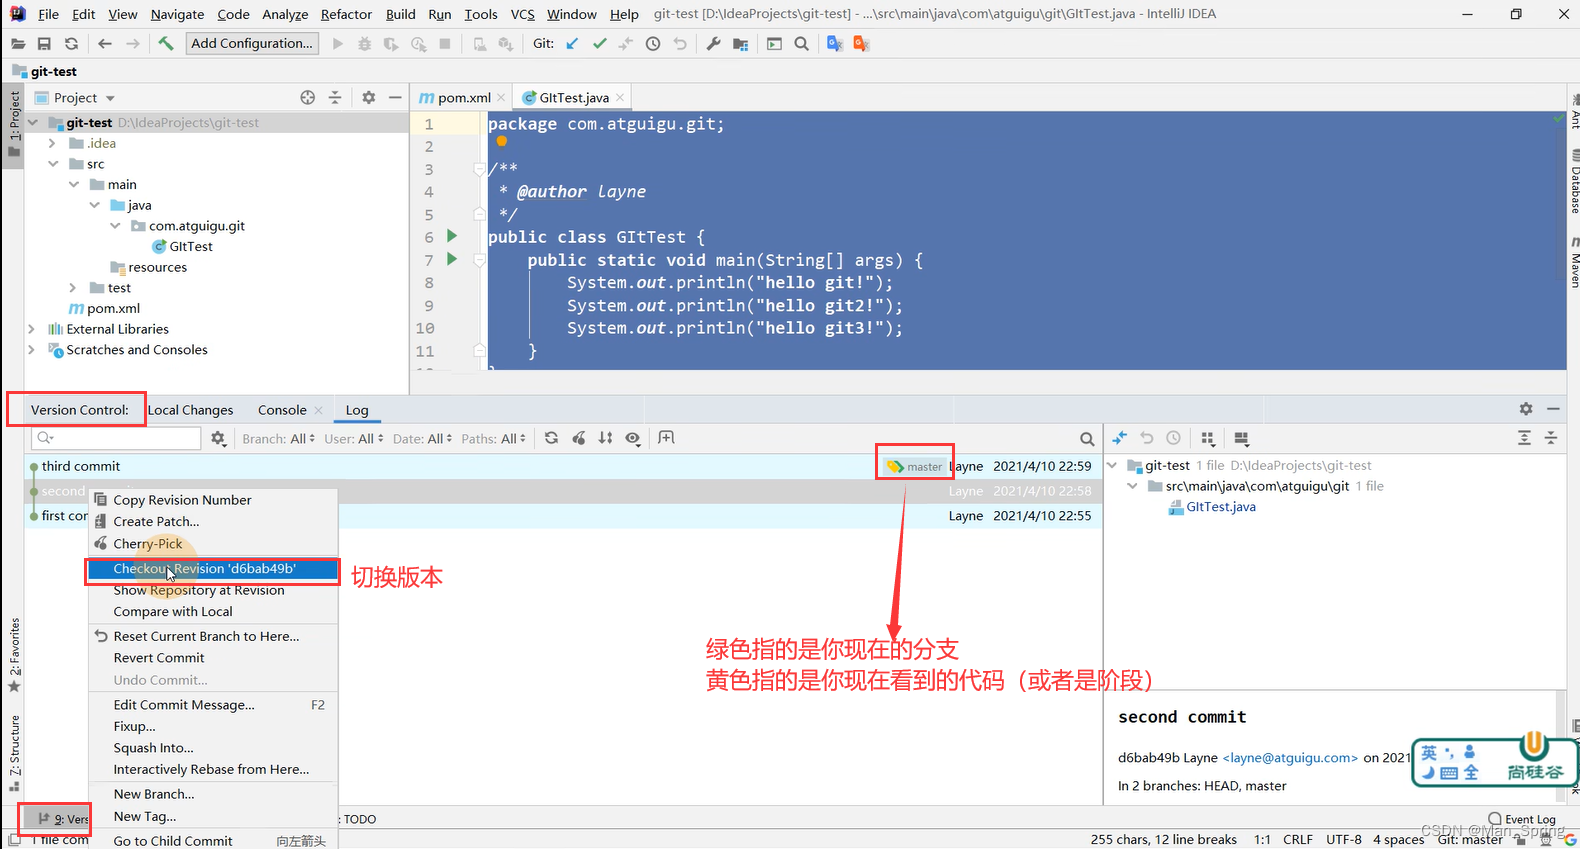Open the Paths filter dropdown

click(x=494, y=438)
